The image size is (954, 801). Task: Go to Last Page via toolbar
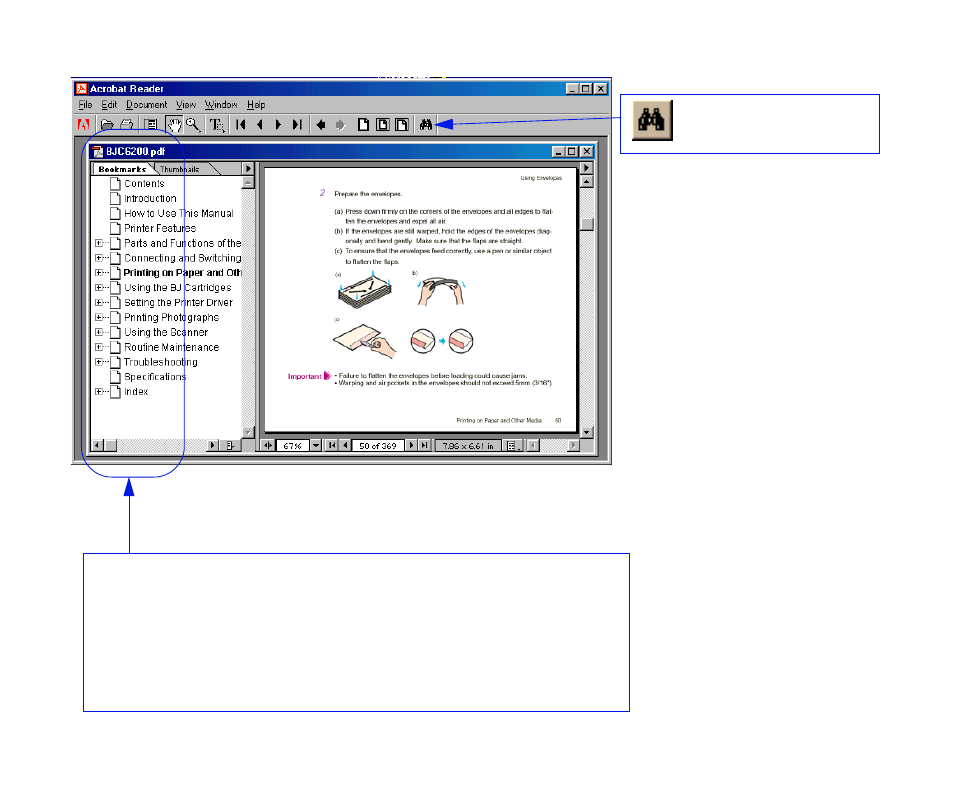pos(297,125)
